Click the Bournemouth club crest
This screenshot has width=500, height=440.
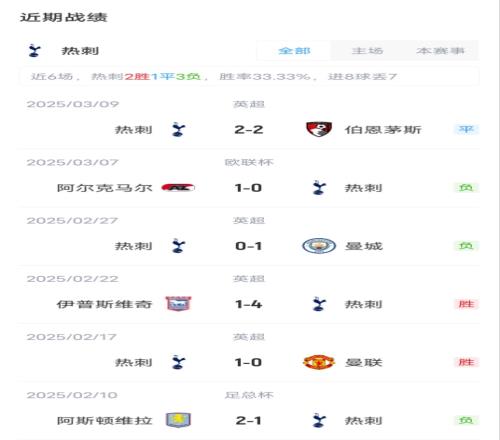pyautogui.click(x=319, y=129)
